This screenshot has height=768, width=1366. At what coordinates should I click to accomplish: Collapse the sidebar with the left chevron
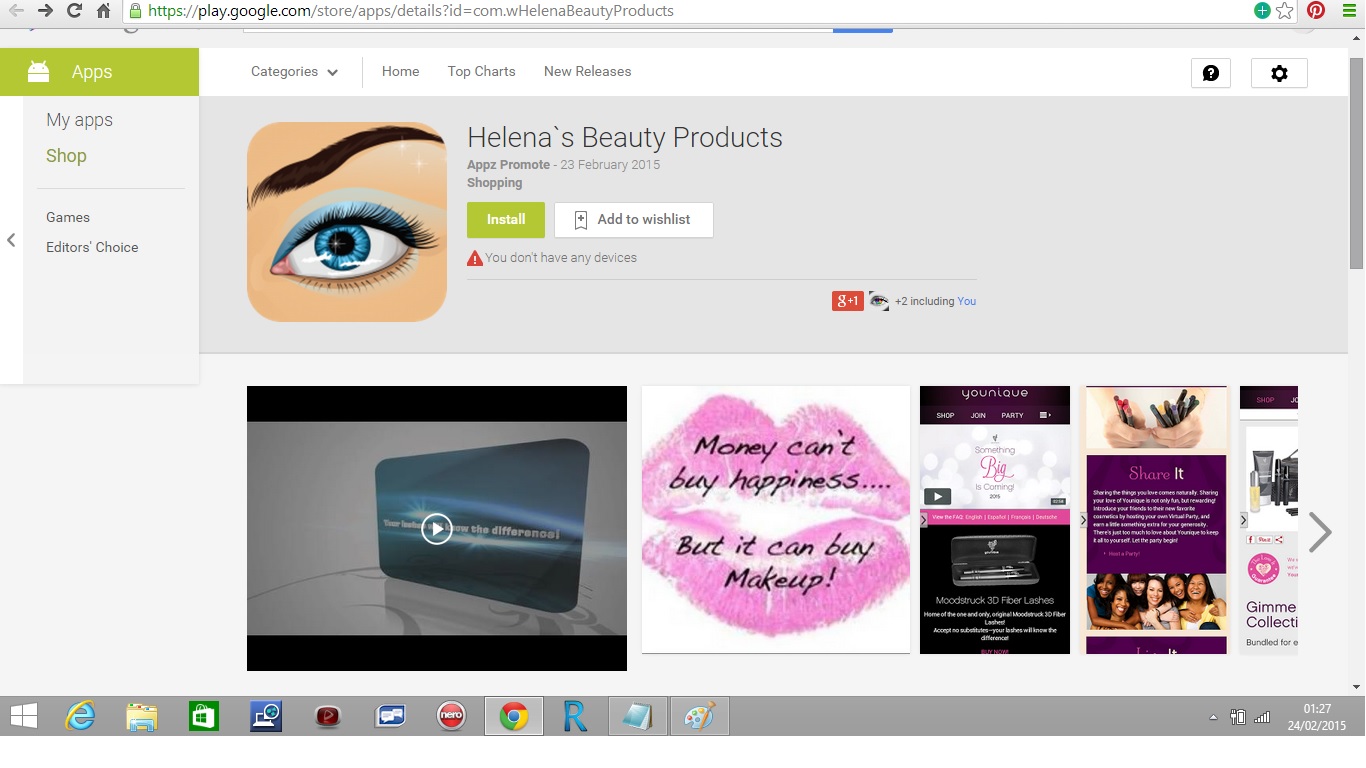[x=11, y=240]
